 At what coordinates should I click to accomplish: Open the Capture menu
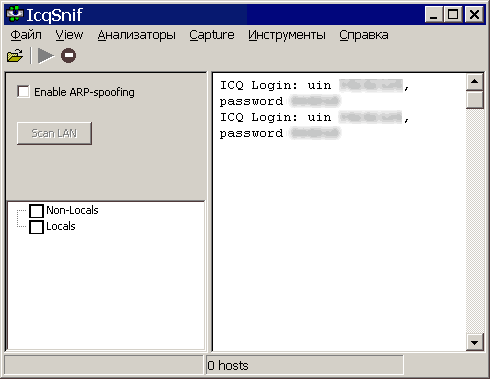212,35
